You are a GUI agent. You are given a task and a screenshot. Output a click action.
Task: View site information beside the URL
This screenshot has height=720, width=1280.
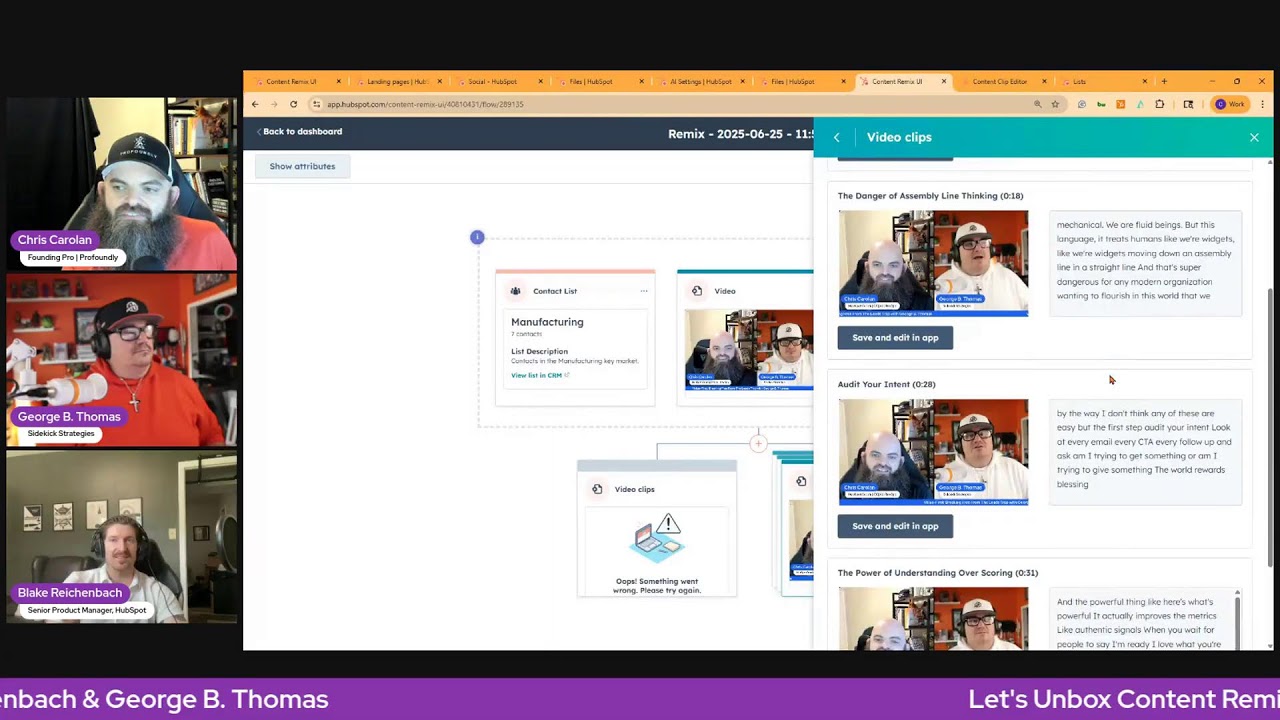click(316, 104)
